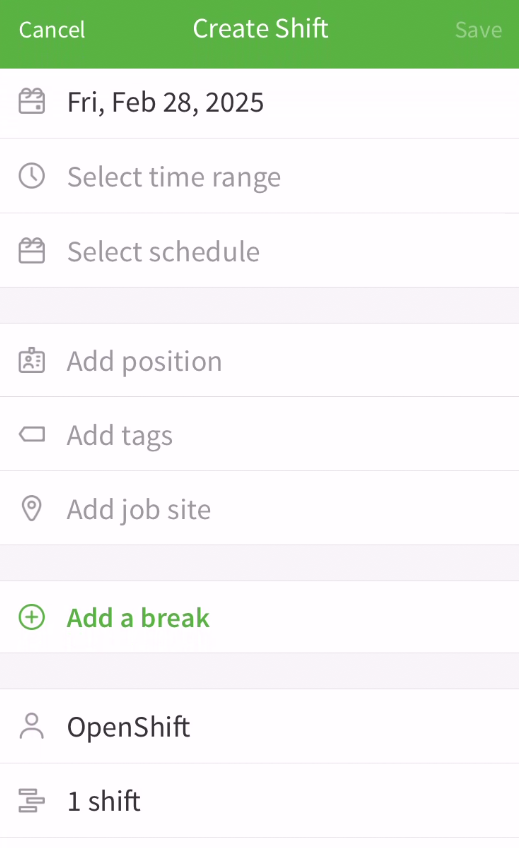Tap the stacked bars shift count icon
Screen dimensions: 519x848
(32, 800)
